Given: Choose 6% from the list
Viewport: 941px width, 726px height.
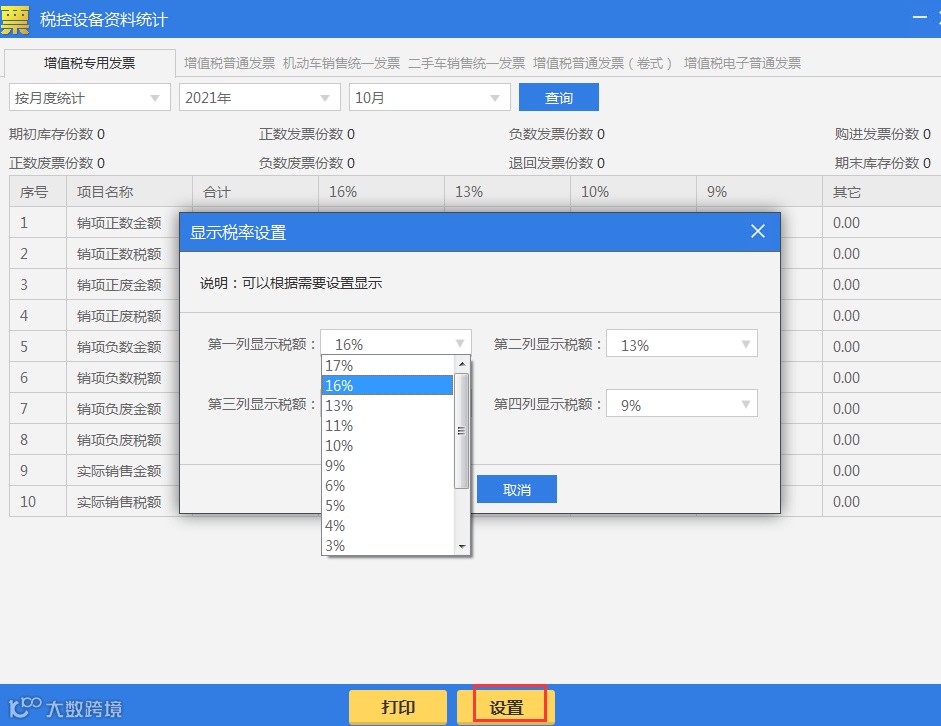Looking at the screenshot, I should (x=388, y=485).
